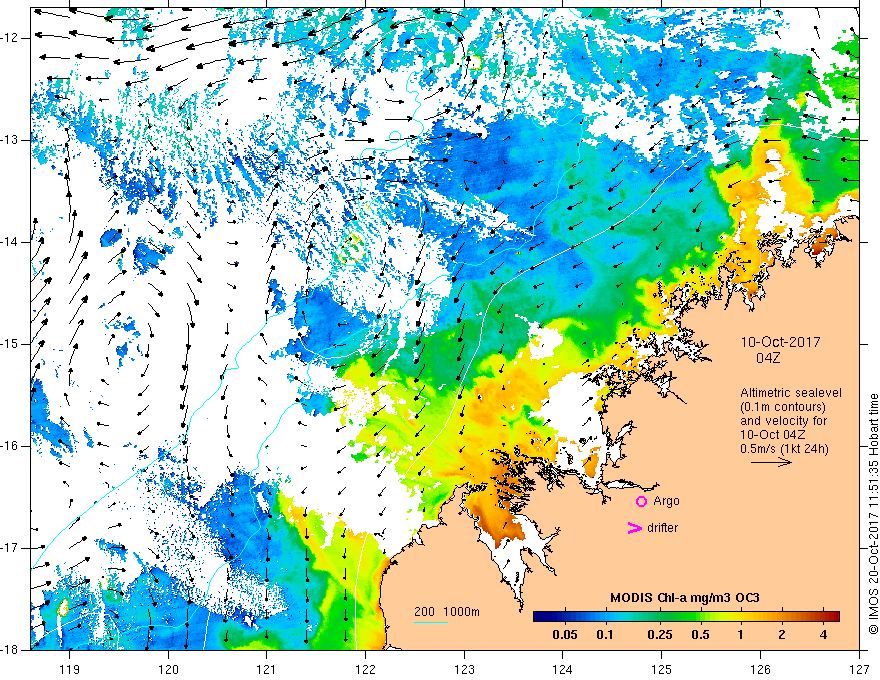
Task: Click the '200 1000m' depth contour label
Action: click(447, 612)
